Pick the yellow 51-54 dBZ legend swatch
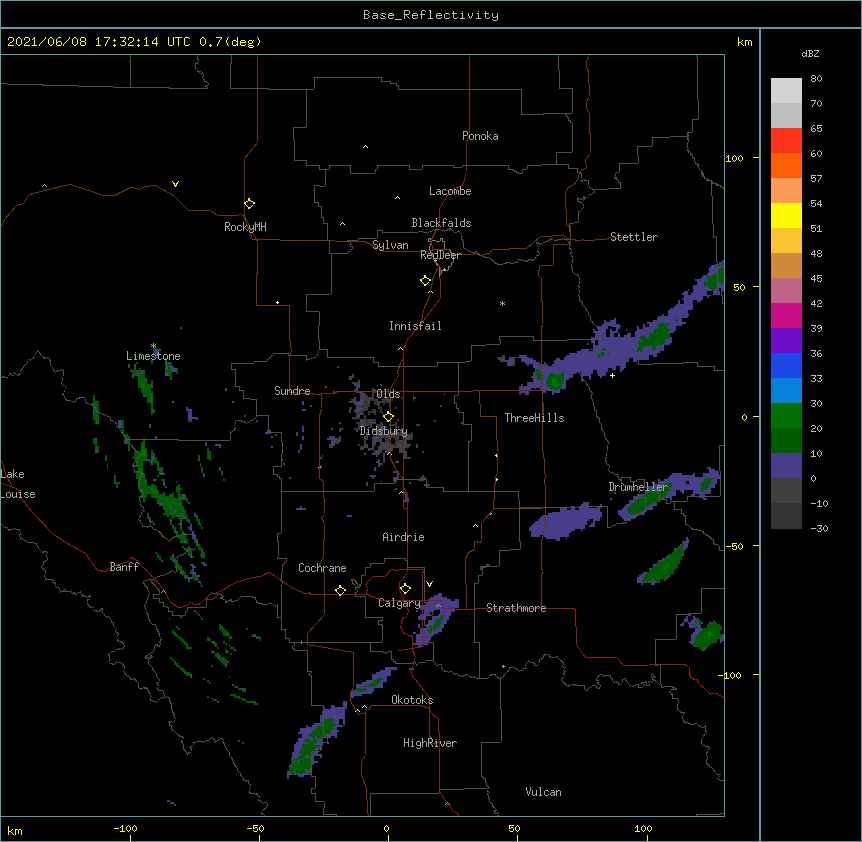Viewport: 862px width, 842px height. click(786, 215)
